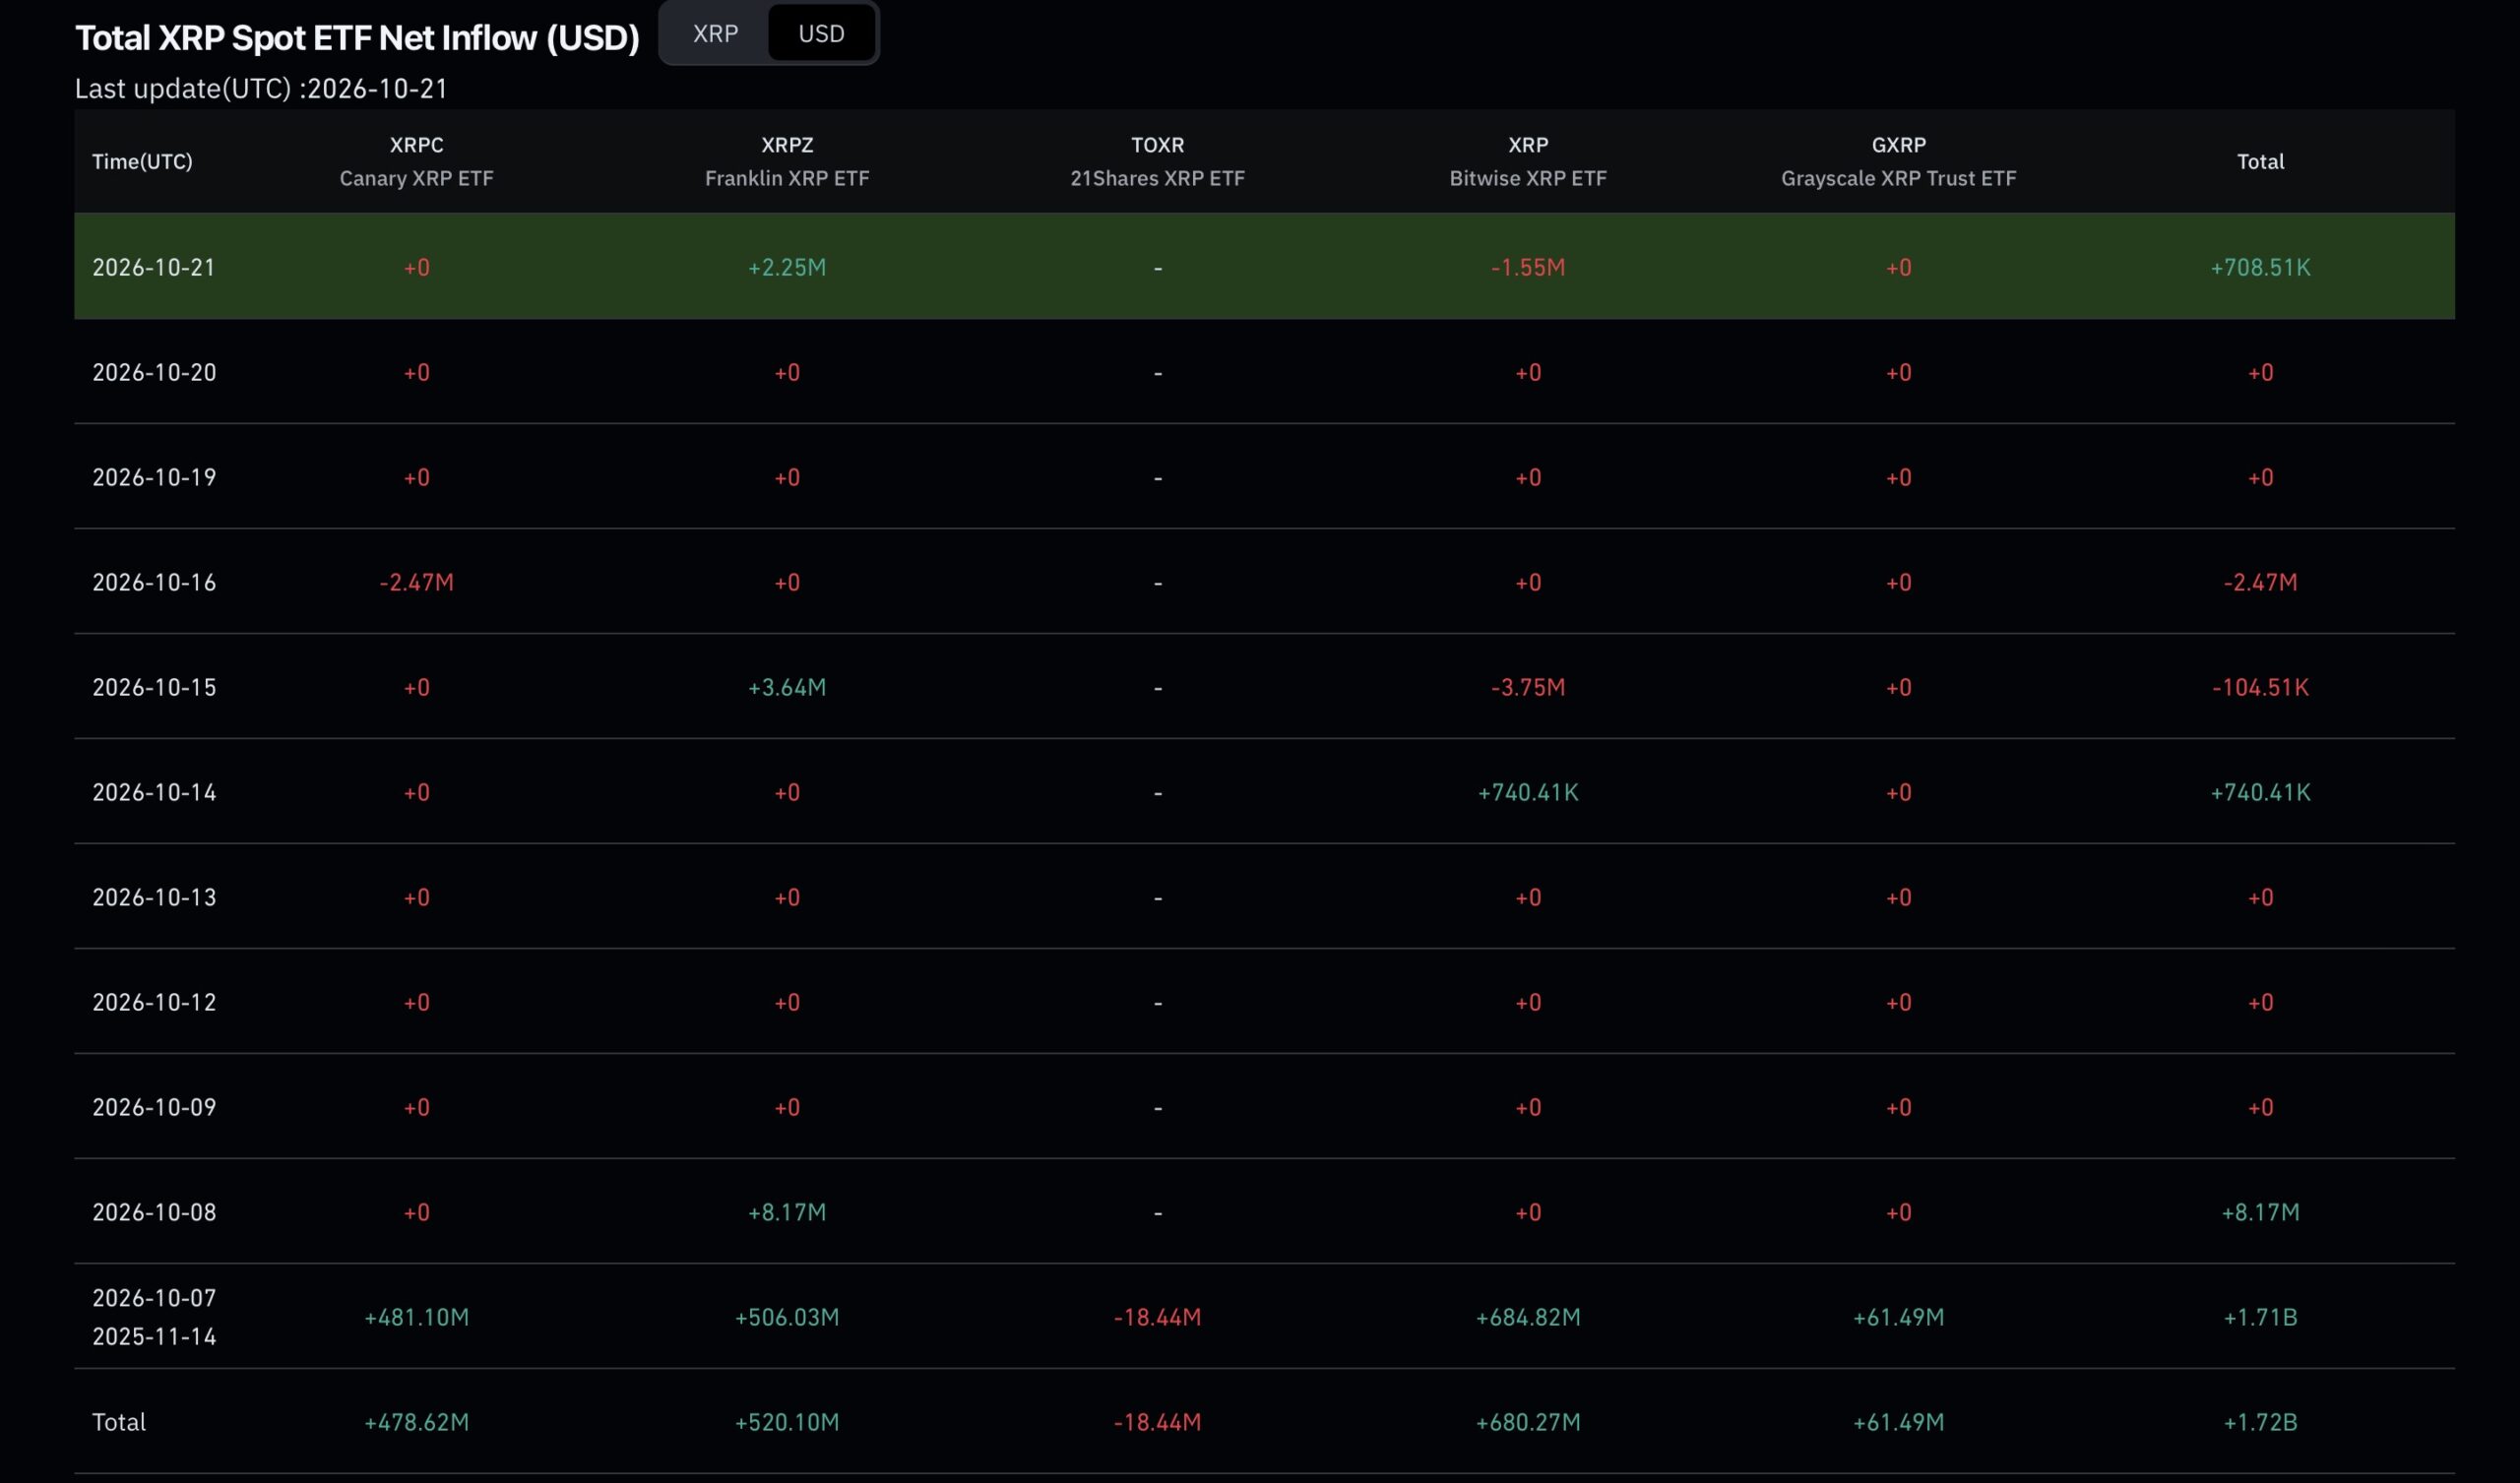Click the +506.03M Franklin value

point(787,1318)
